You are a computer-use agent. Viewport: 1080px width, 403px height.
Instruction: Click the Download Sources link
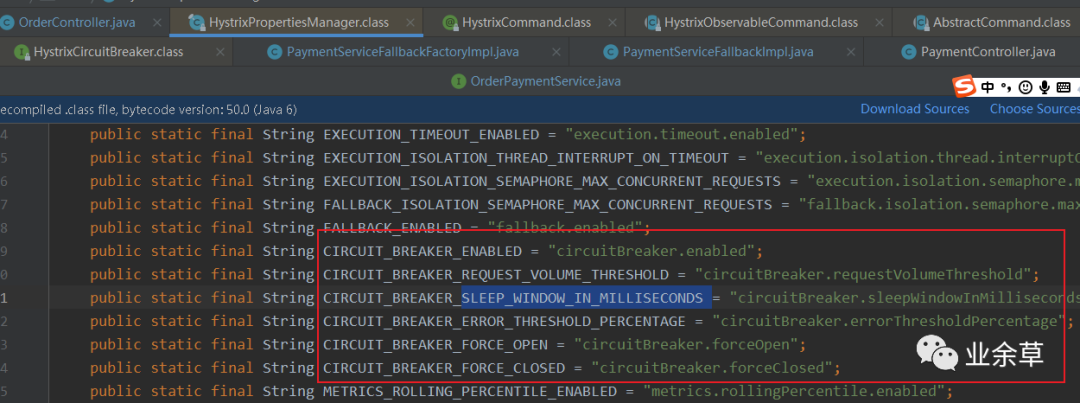915,109
